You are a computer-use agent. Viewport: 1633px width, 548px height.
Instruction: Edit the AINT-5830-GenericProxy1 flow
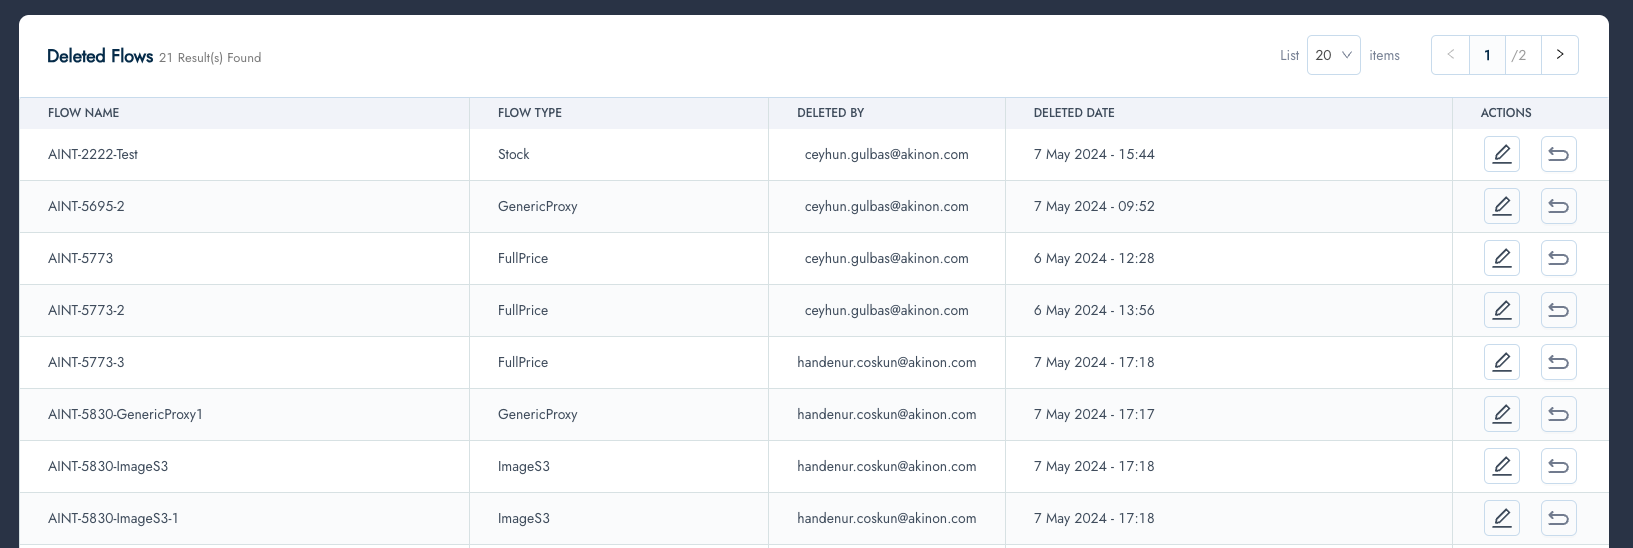1501,414
